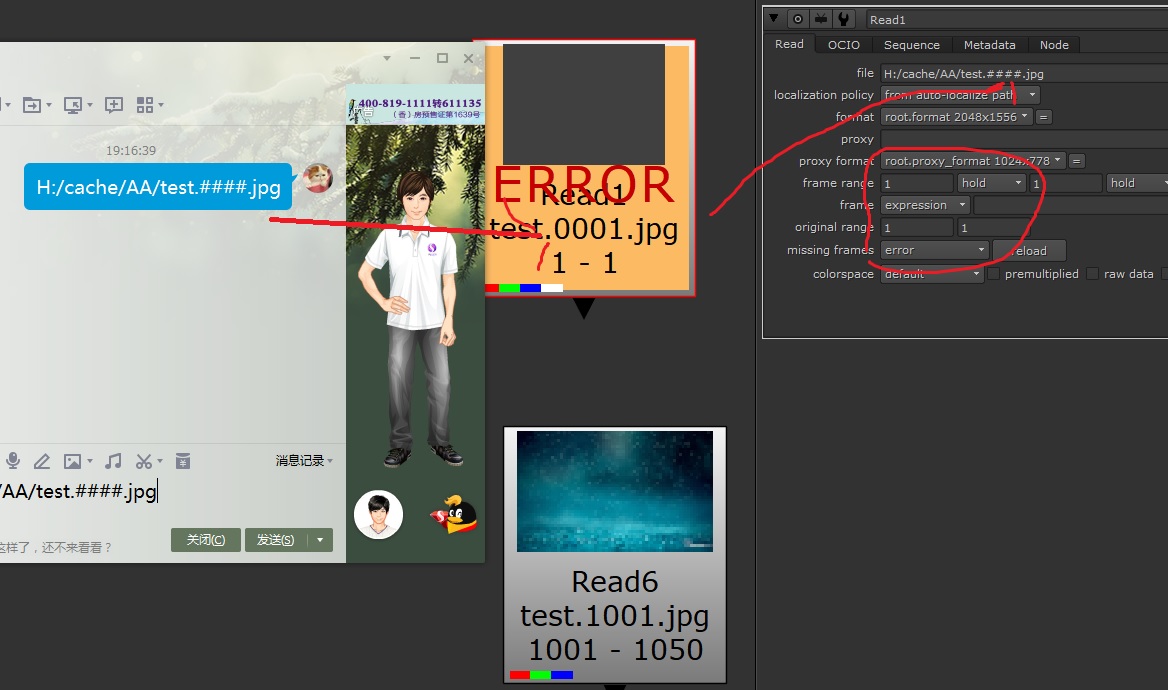This screenshot has width=1168, height=690.
Task: Toggle the raw data checkbox
Action: point(1092,274)
